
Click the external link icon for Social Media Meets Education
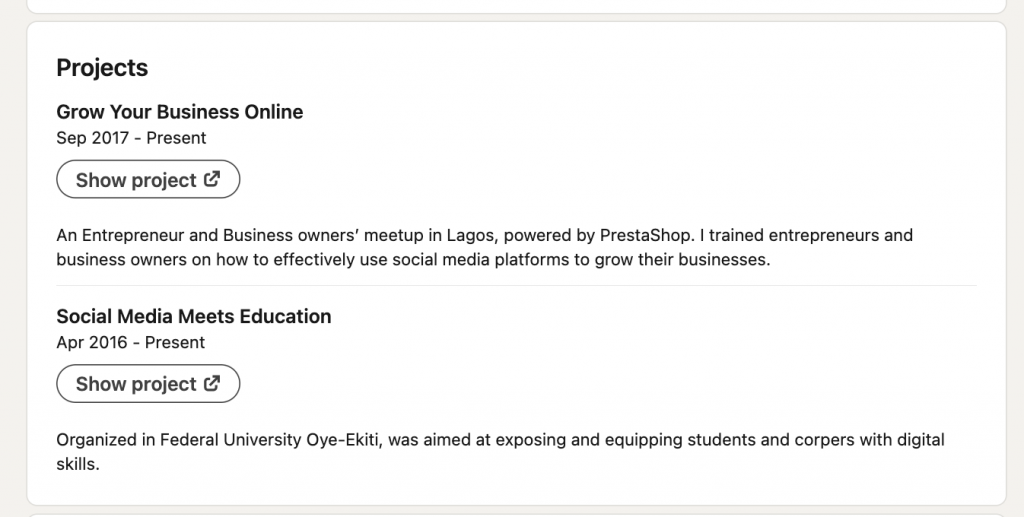212,384
